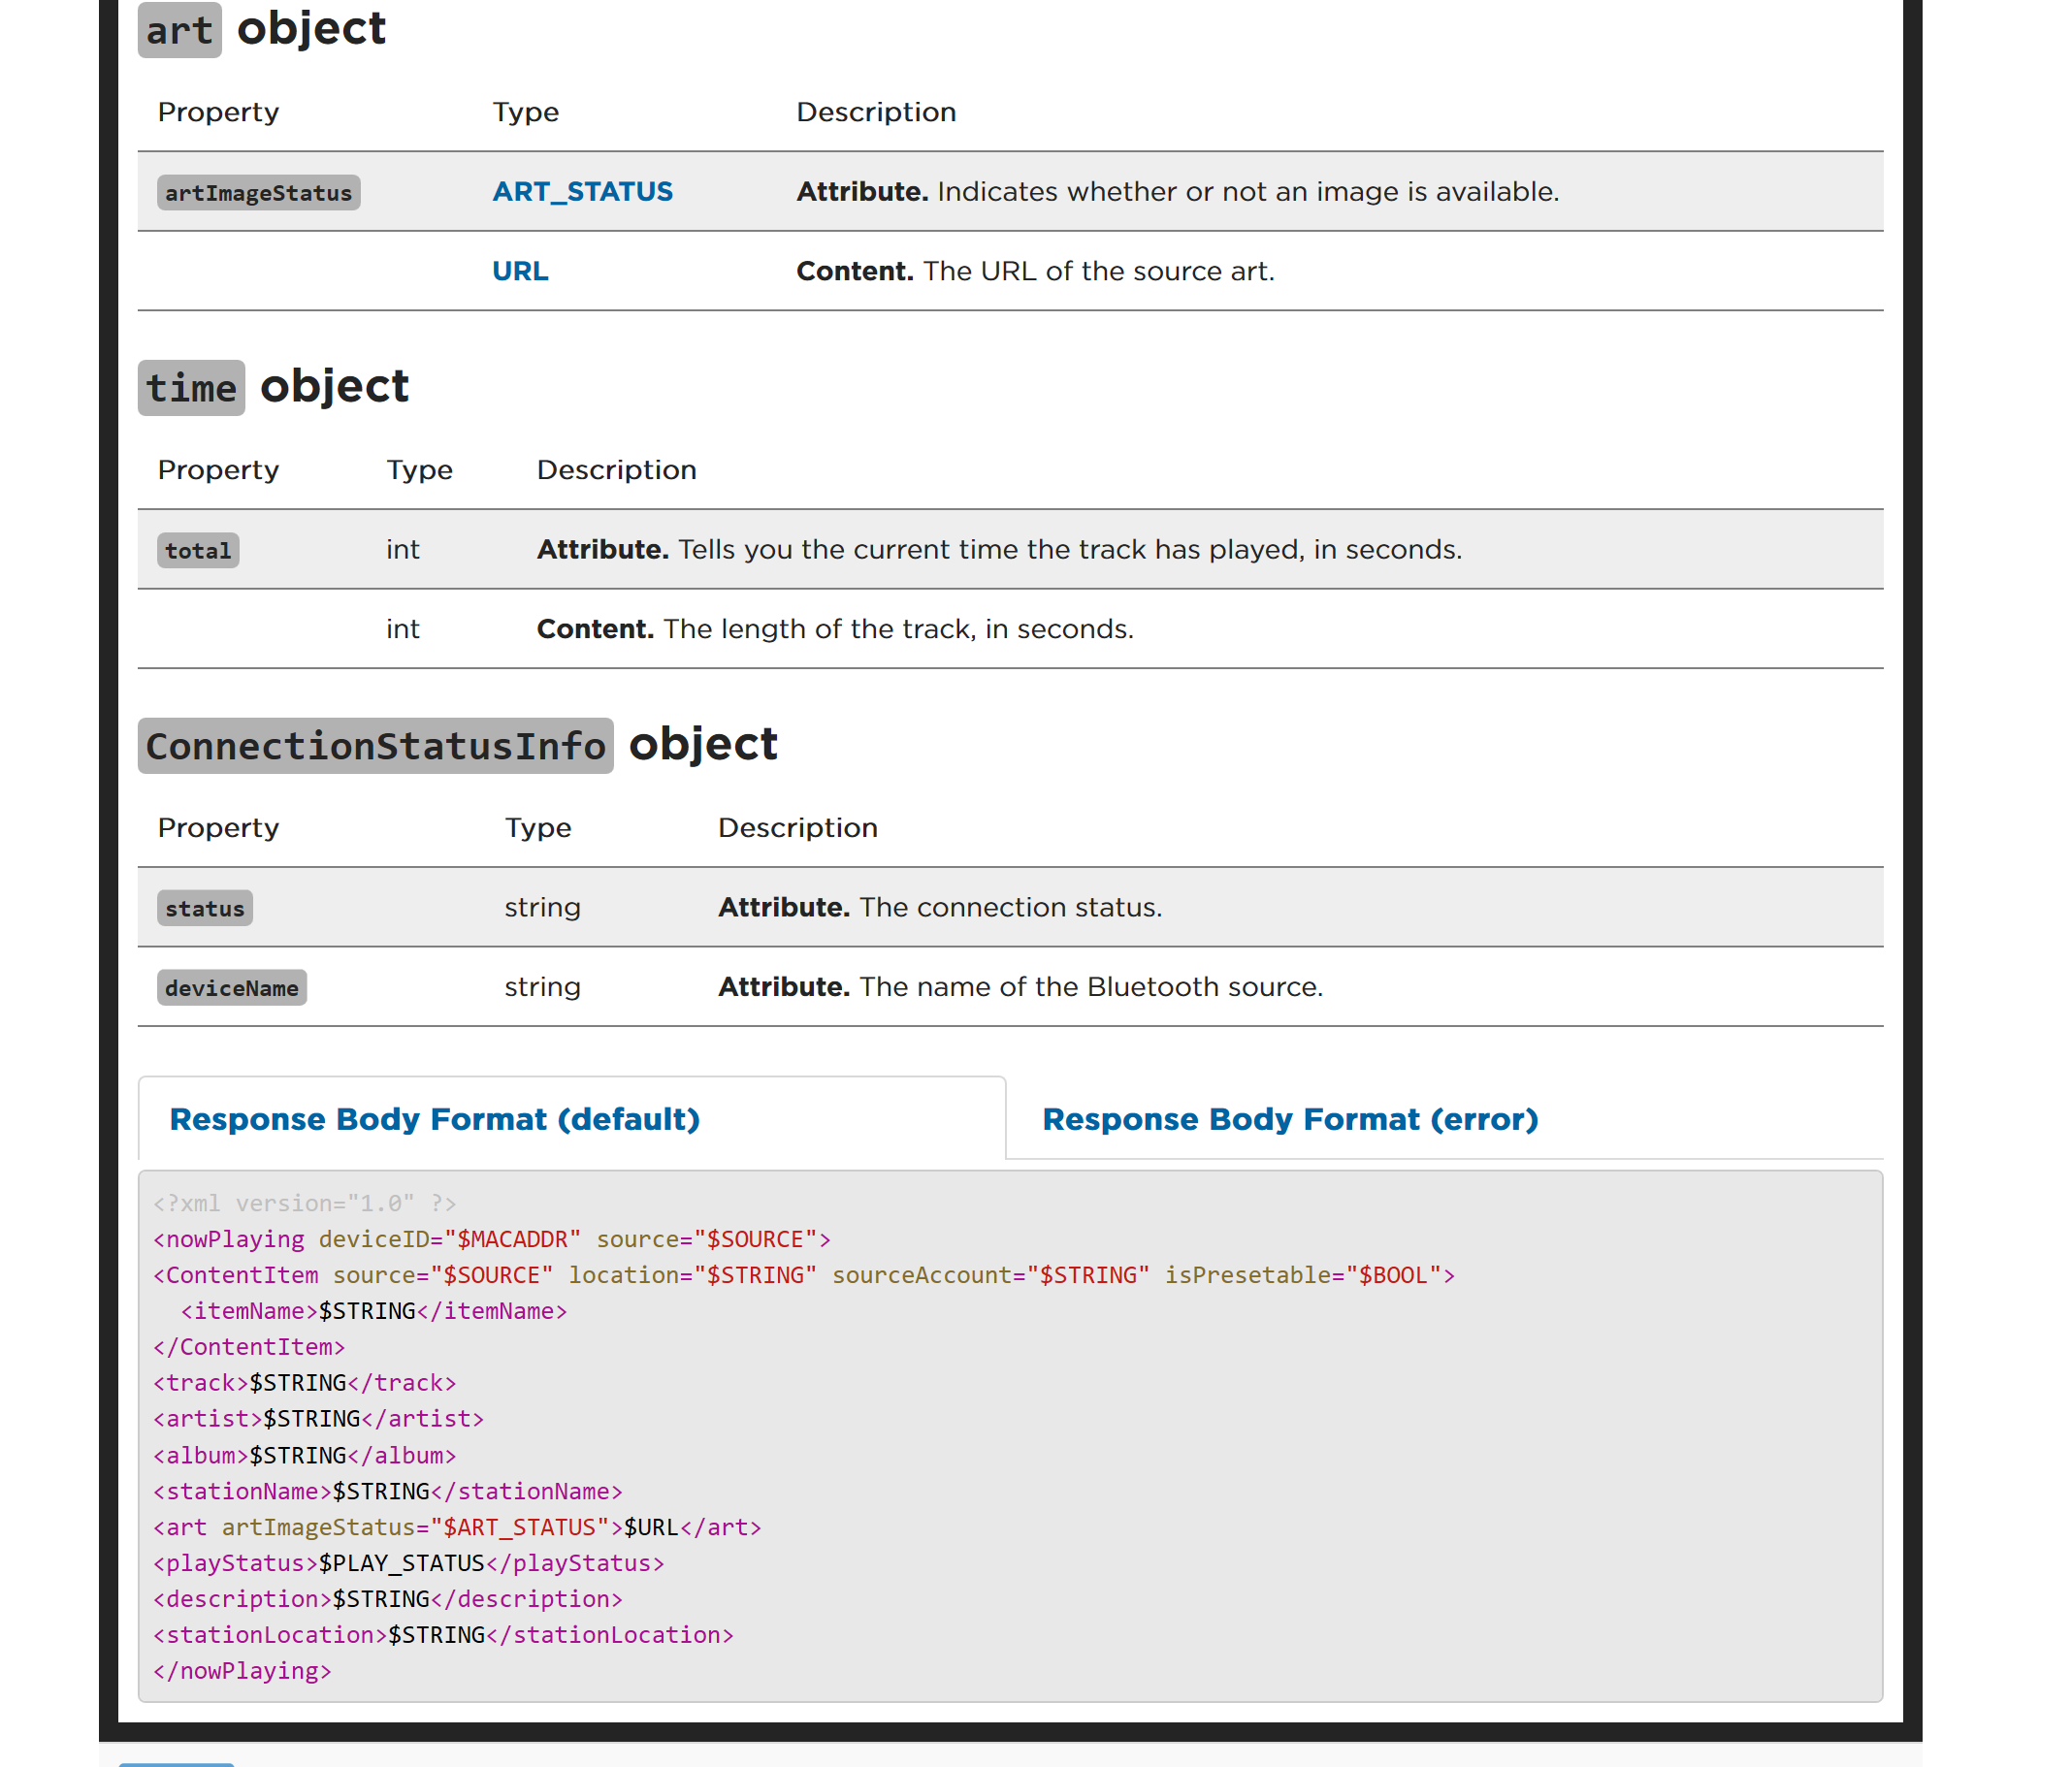Click the Bluetooth source description text

tap(1090, 987)
